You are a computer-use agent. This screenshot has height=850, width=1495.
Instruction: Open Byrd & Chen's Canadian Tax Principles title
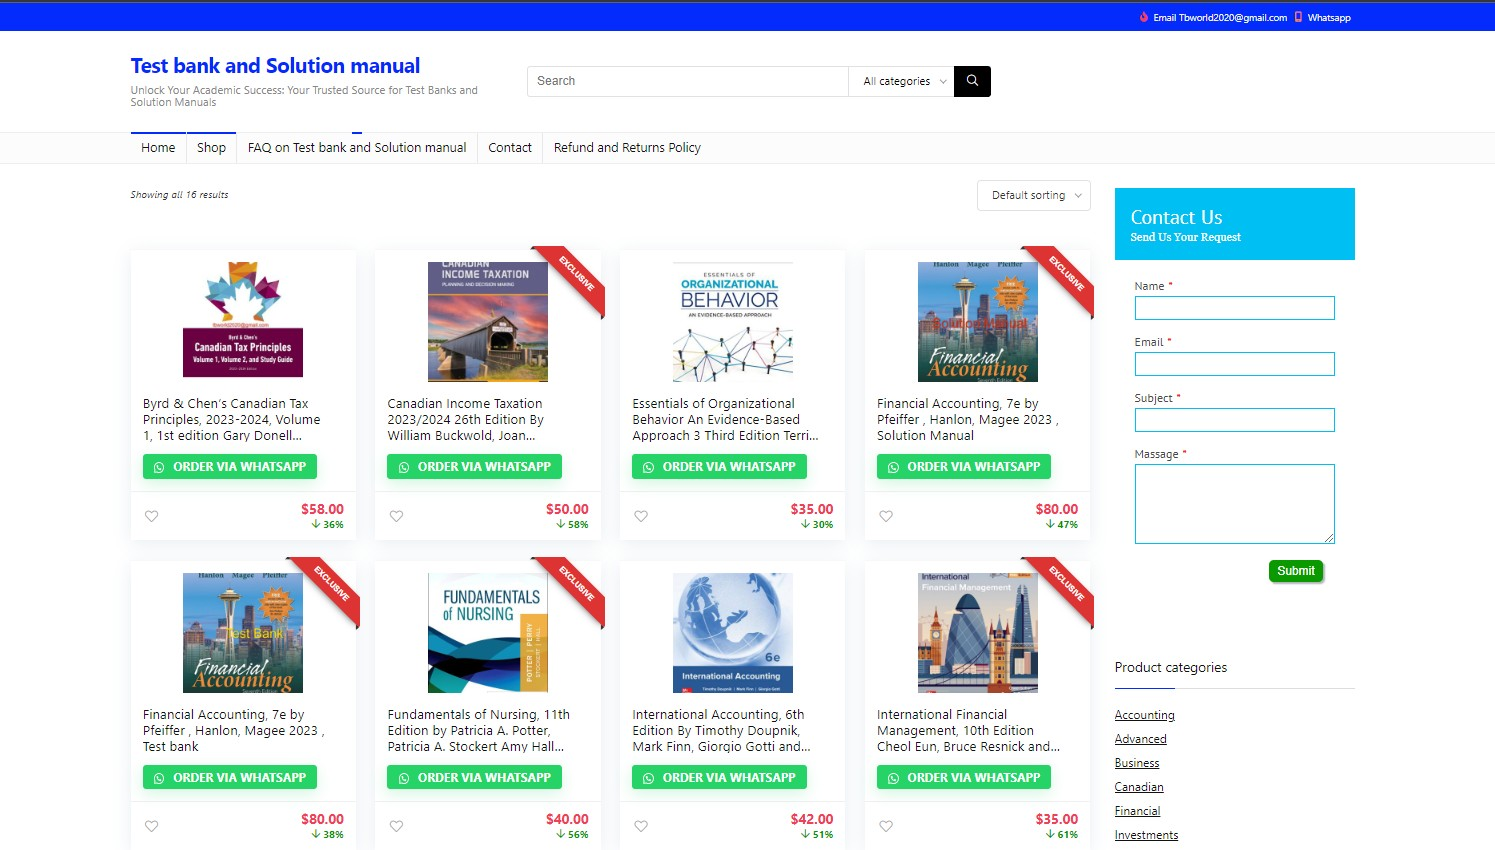point(232,420)
